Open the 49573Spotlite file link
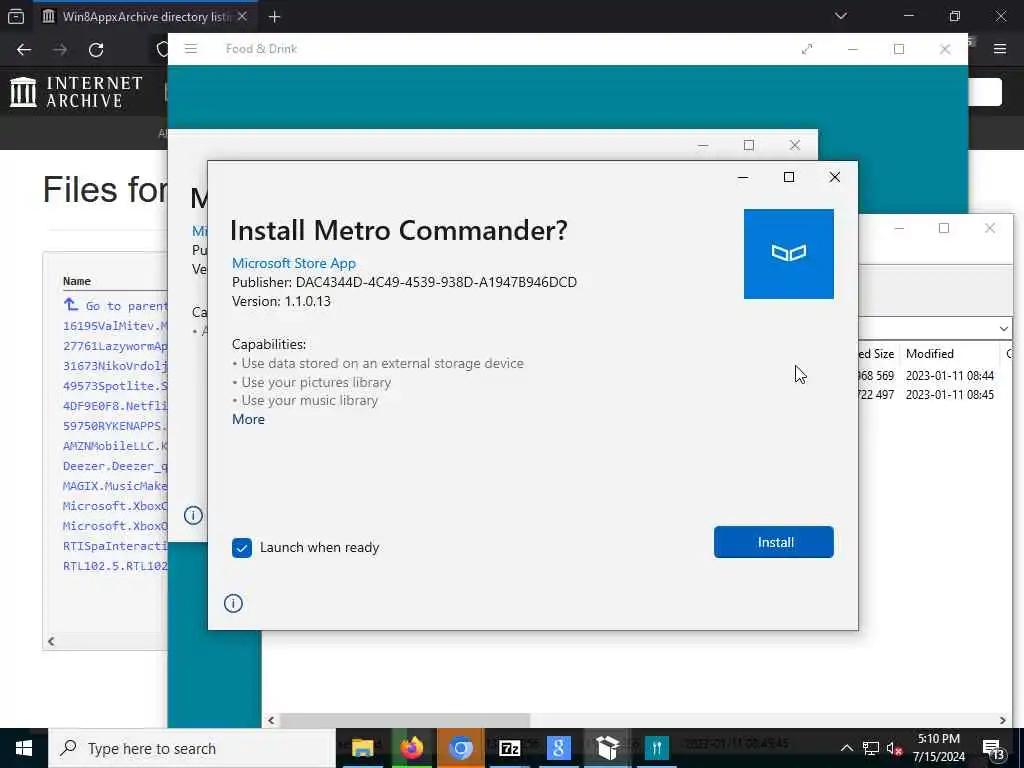1024x768 pixels. pos(115,386)
